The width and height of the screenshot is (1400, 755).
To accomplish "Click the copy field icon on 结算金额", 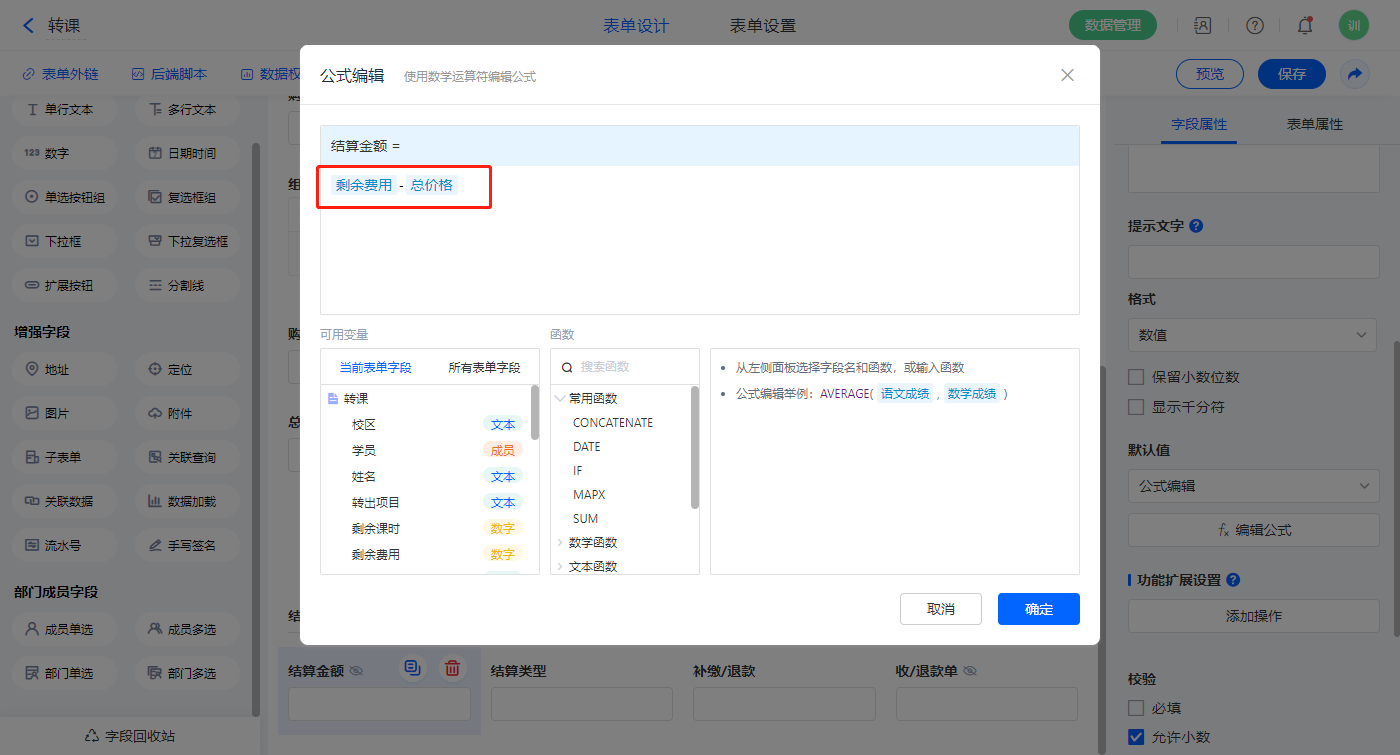I will [x=412, y=668].
